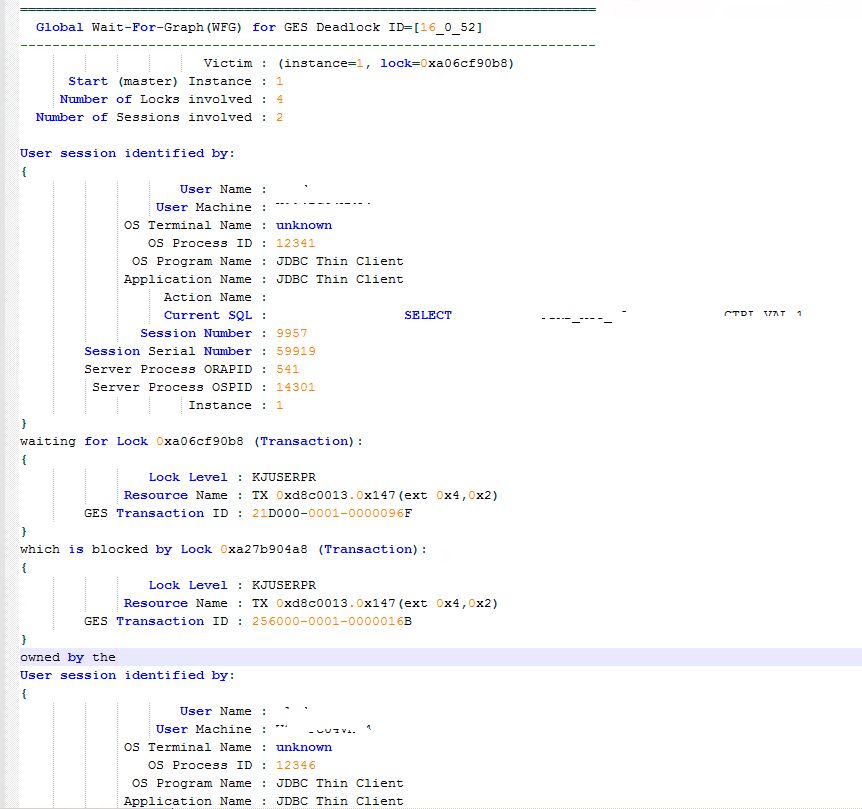The height and width of the screenshot is (809, 862).
Task: Click the Number of Locks involved value 4
Action: (x=280, y=99)
